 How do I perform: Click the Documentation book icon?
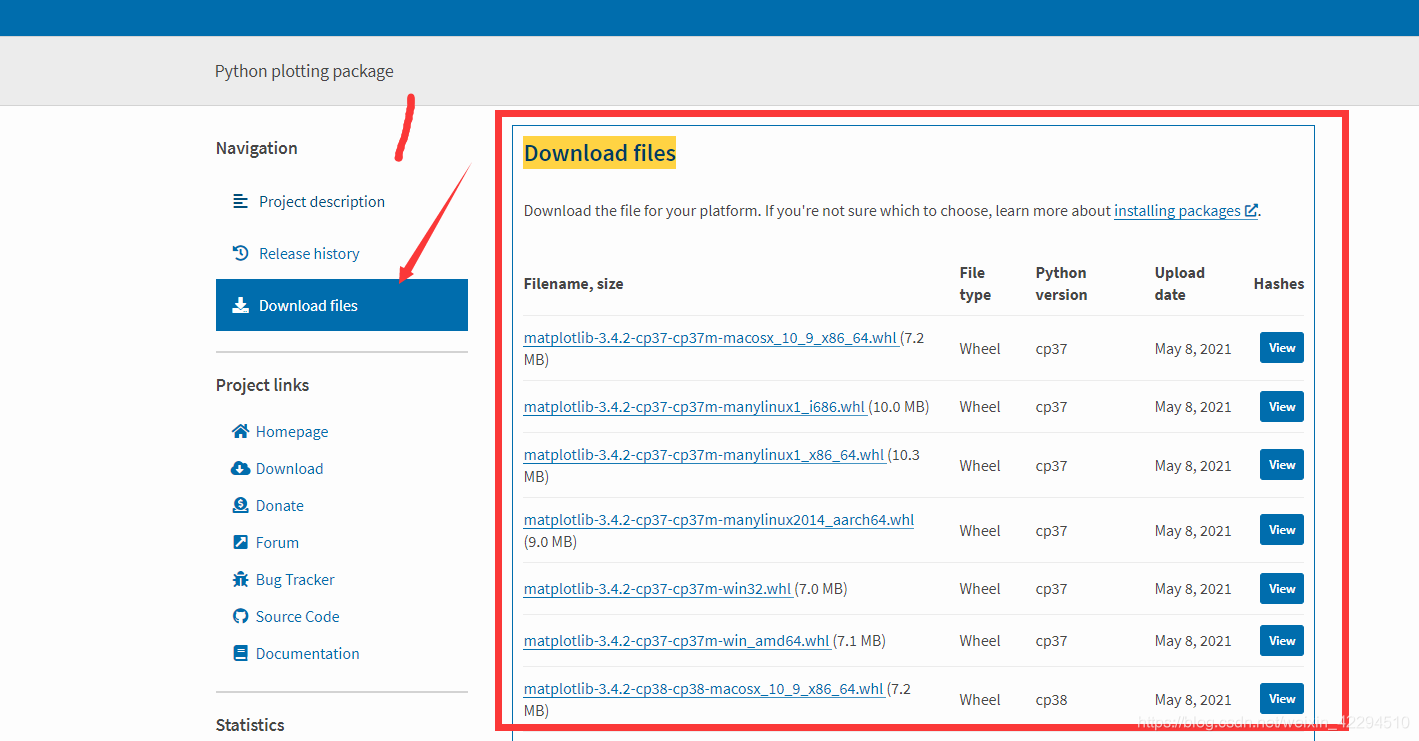tap(240, 653)
